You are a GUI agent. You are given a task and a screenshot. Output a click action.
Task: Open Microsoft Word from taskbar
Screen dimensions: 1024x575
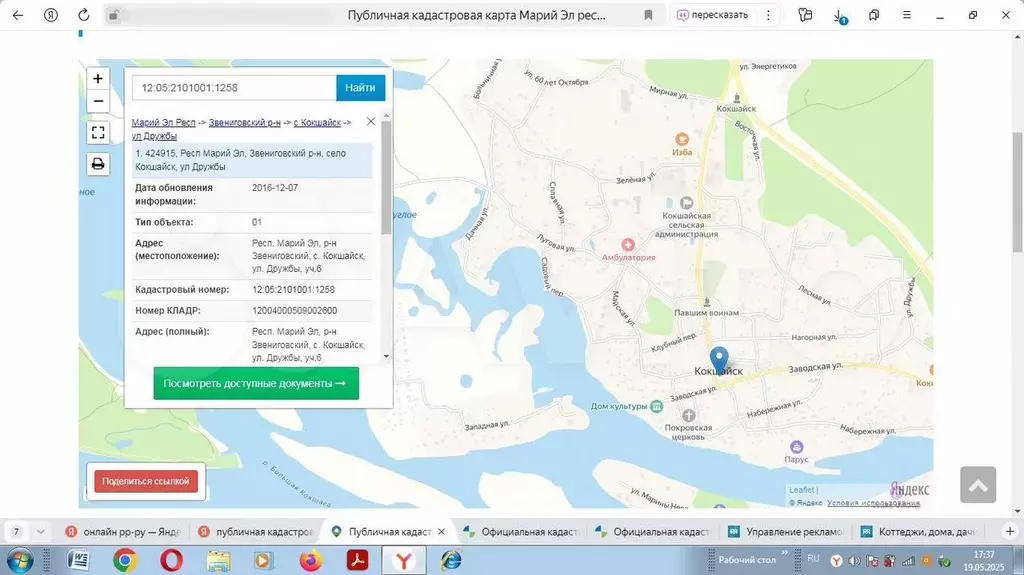point(78,561)
